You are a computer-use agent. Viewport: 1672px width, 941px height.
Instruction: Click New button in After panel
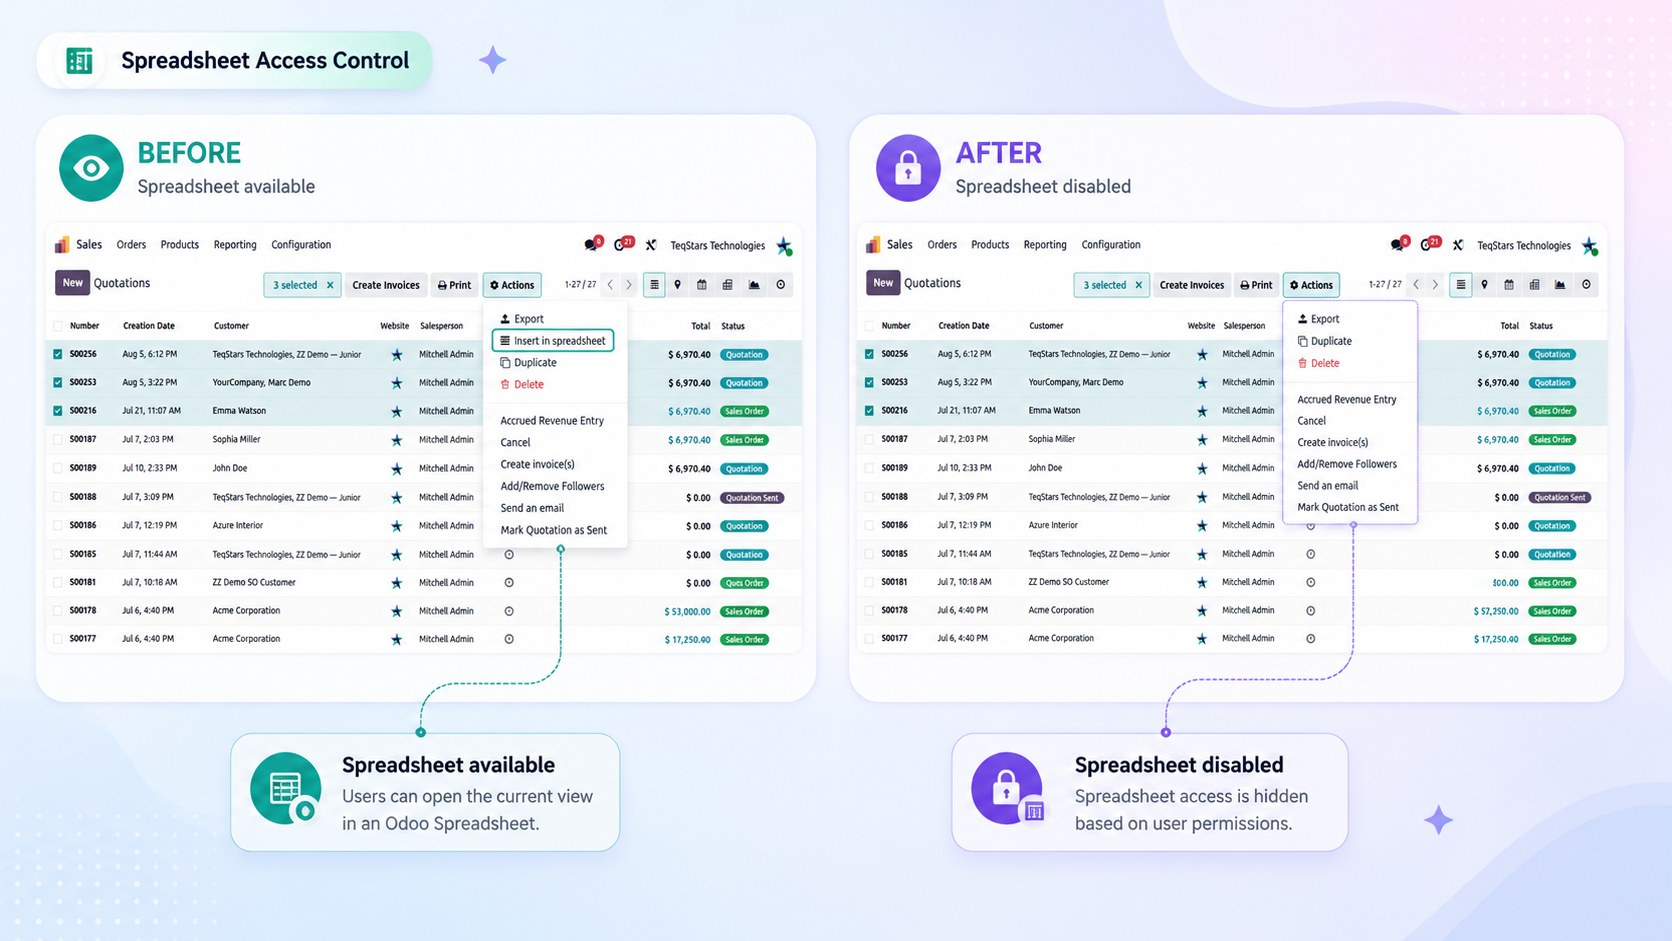pyautogui.click(x=883, y=283)
